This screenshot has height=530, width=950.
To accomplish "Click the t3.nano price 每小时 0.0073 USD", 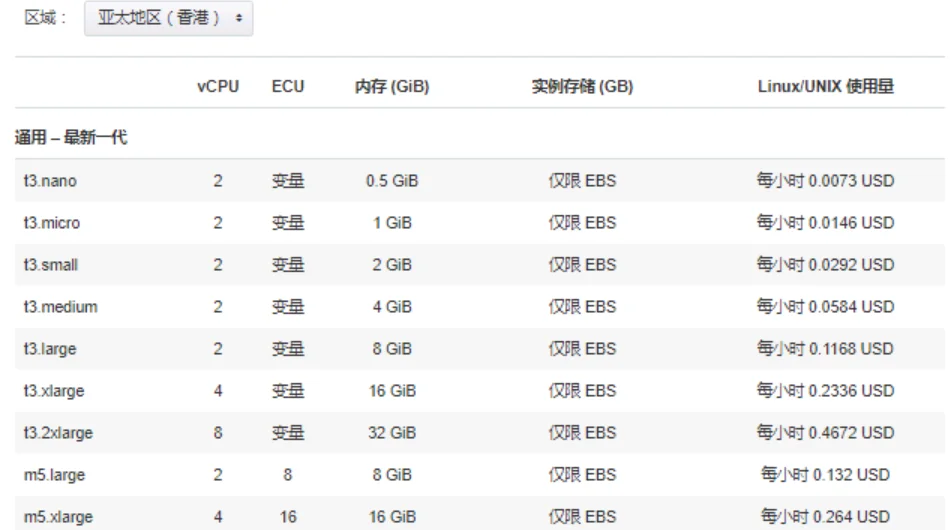I will tap(825, 181).
